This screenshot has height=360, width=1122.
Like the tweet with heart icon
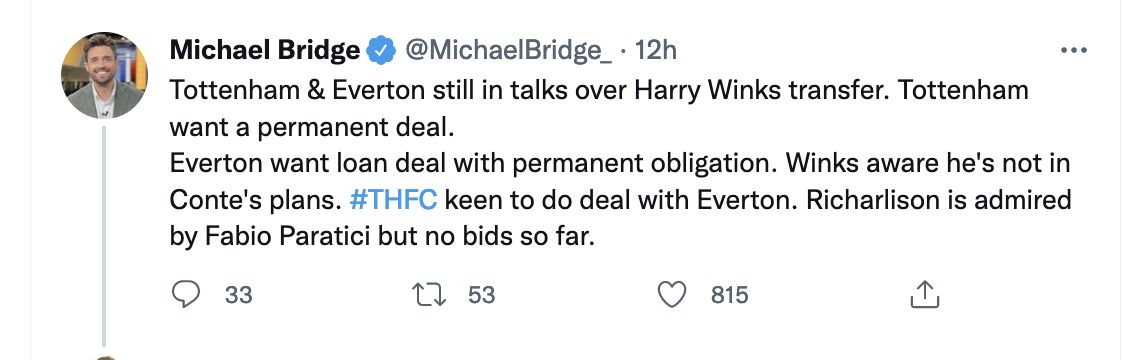pyautogui.click(x=671, y=294)
